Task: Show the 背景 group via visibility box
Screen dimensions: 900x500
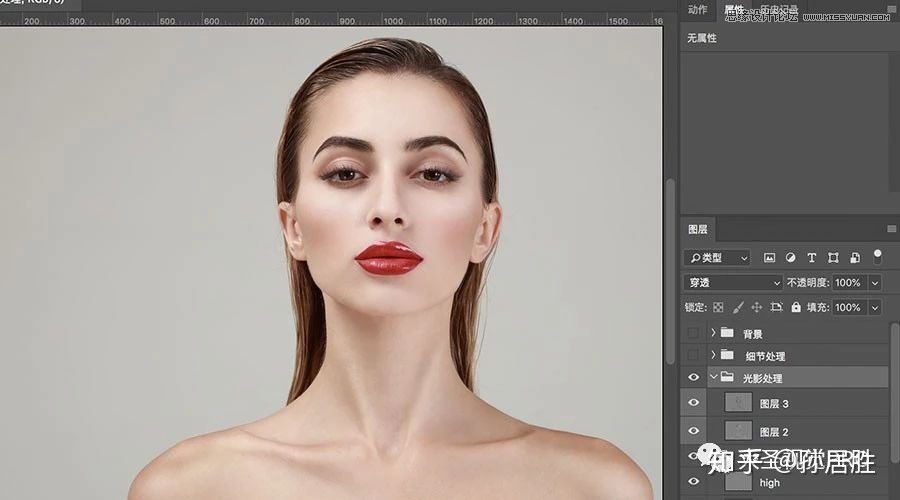Action: (x=693, y=333)
